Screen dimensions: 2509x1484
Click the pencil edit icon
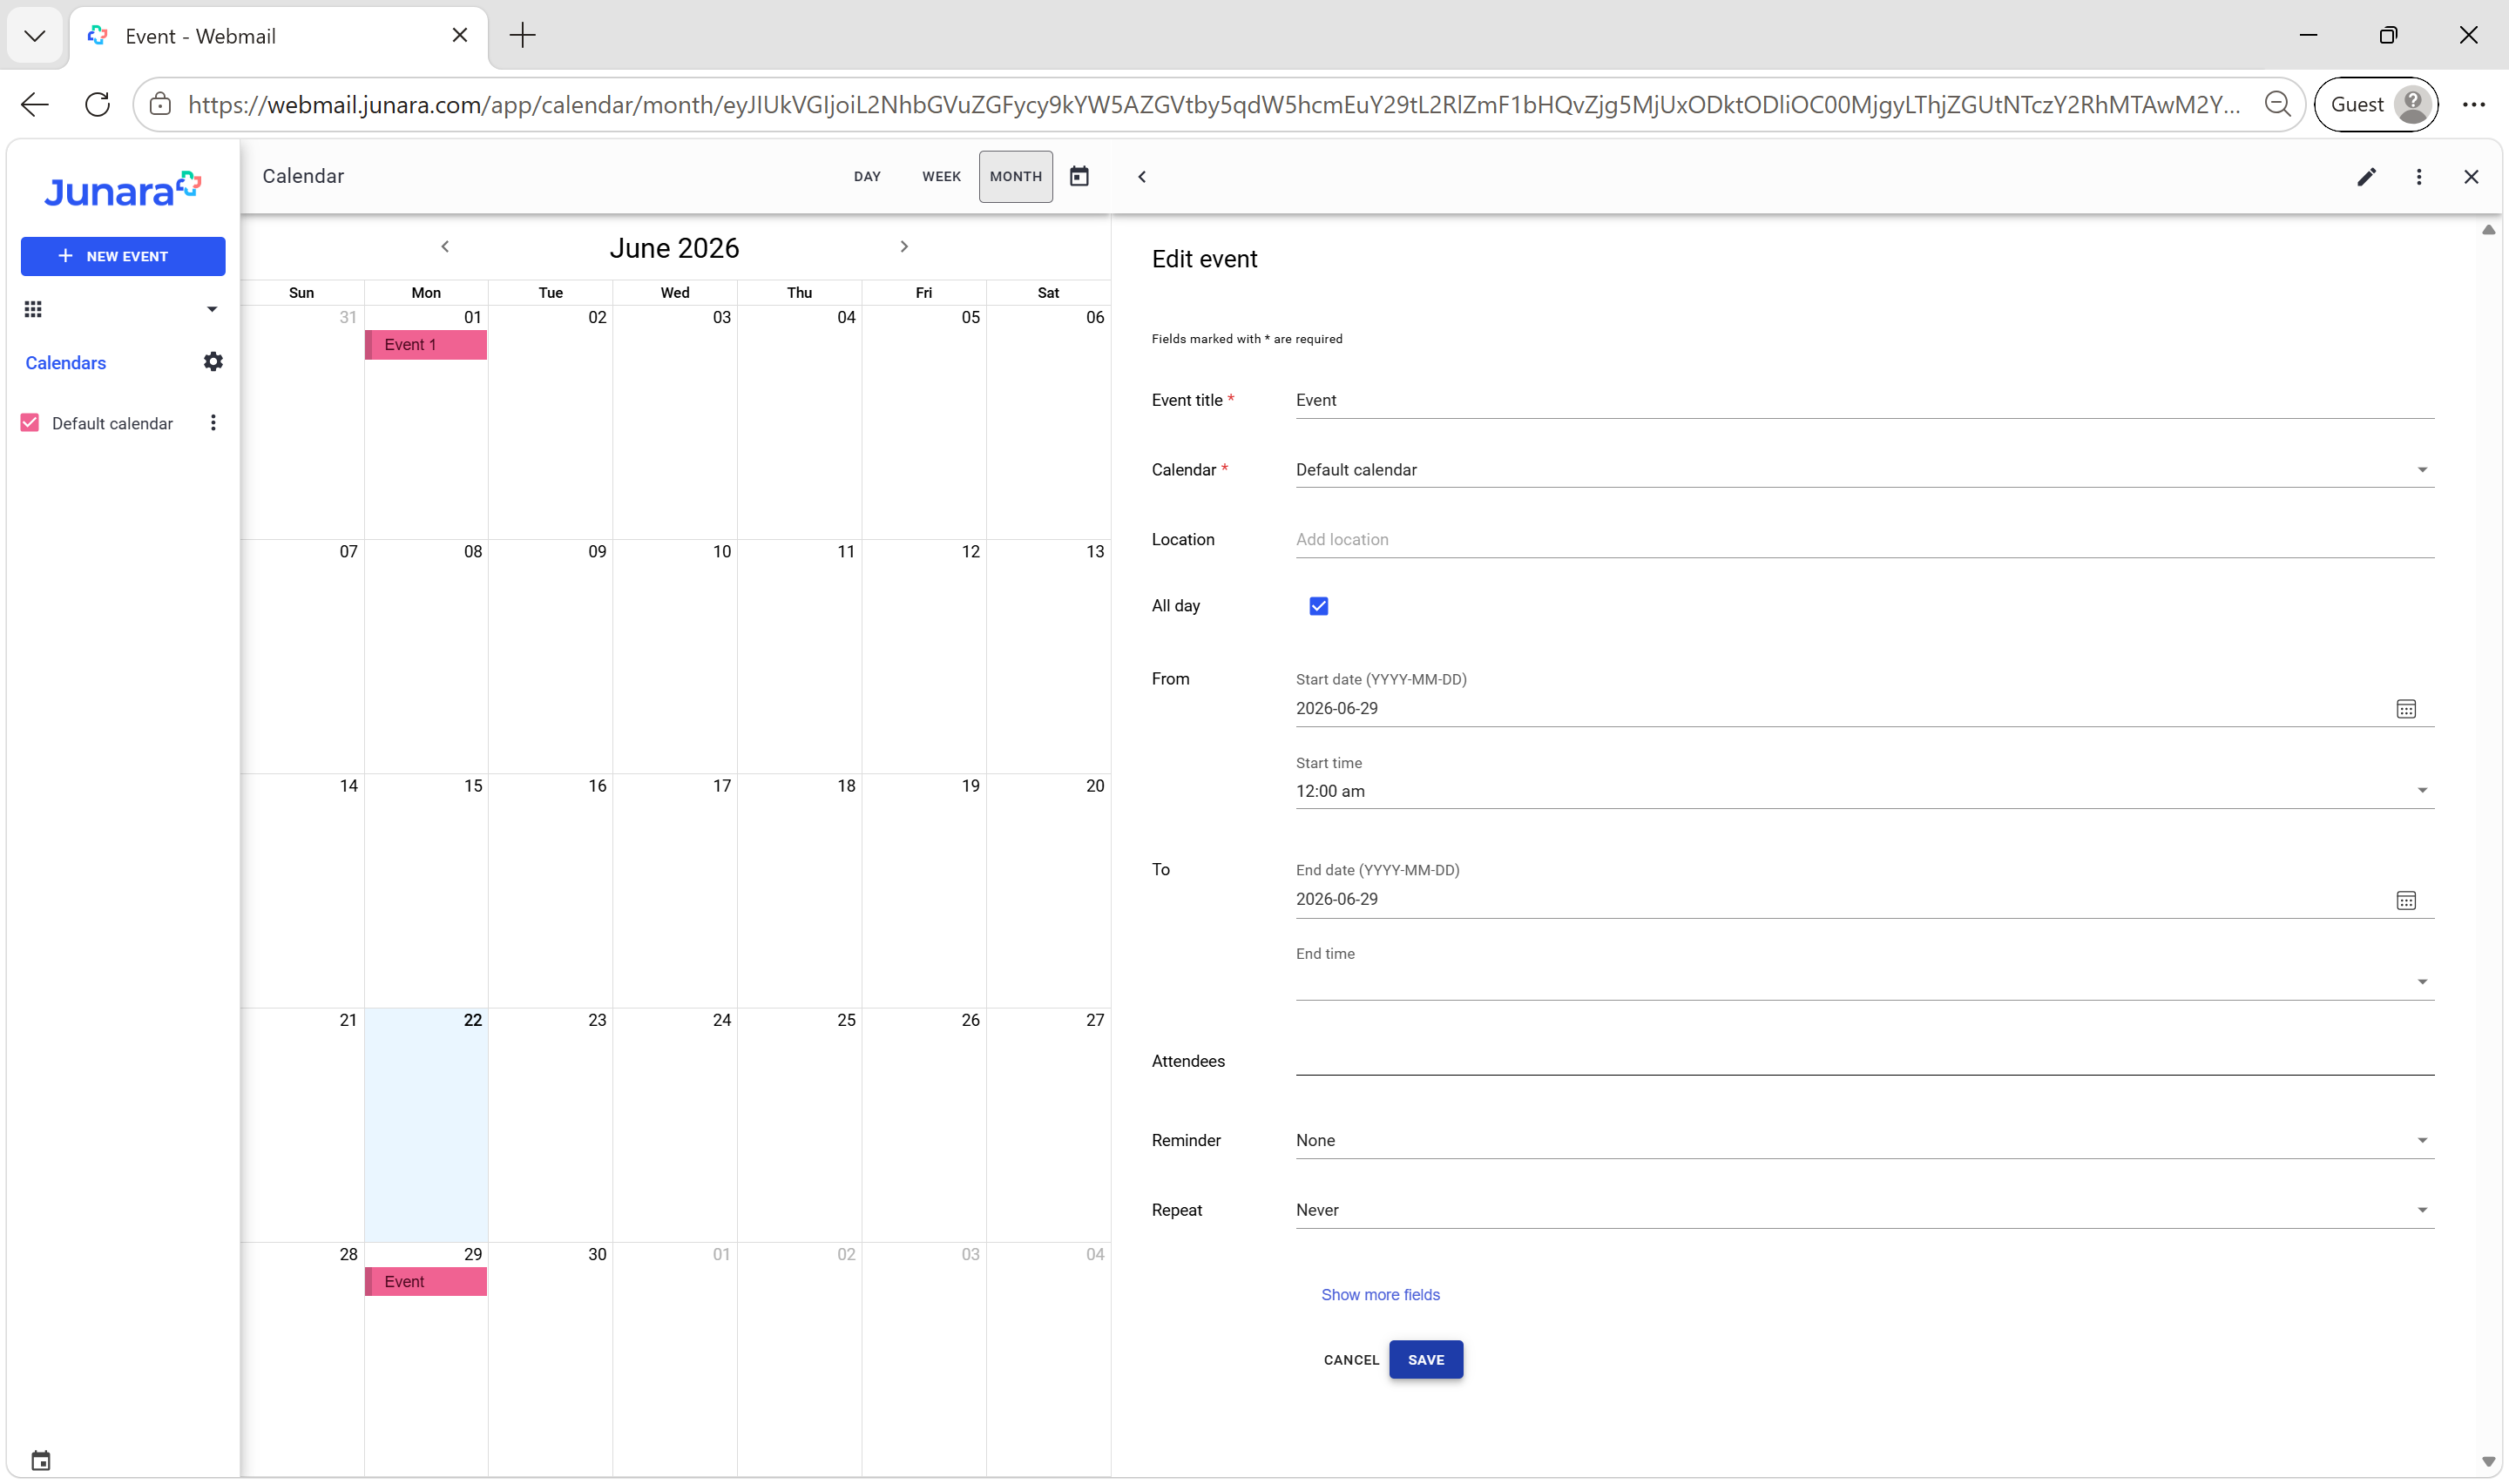point(2366,177)
